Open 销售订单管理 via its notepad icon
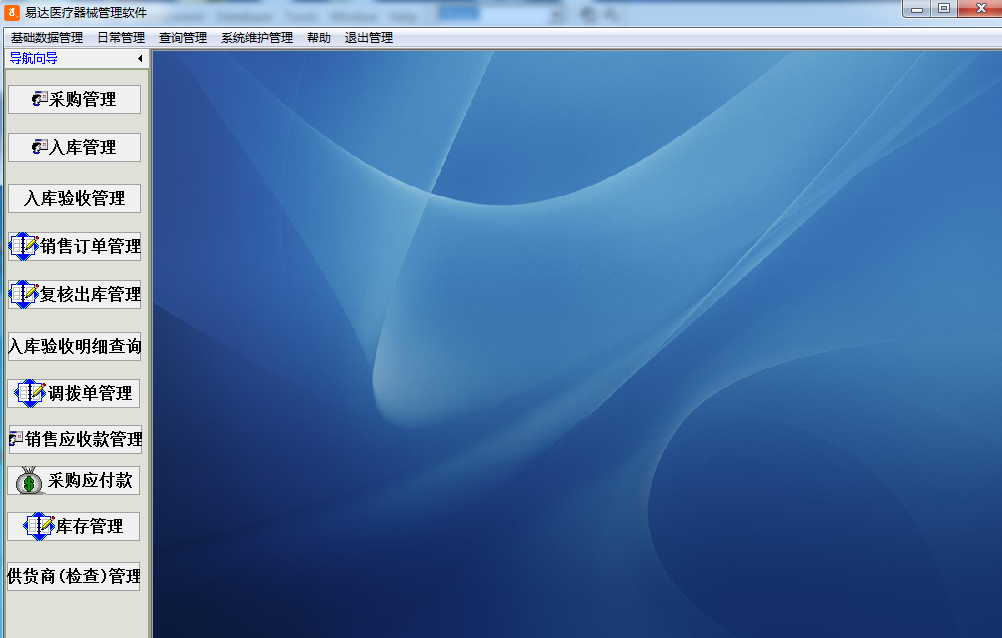The image size is (1002, 638). point(24,246)
